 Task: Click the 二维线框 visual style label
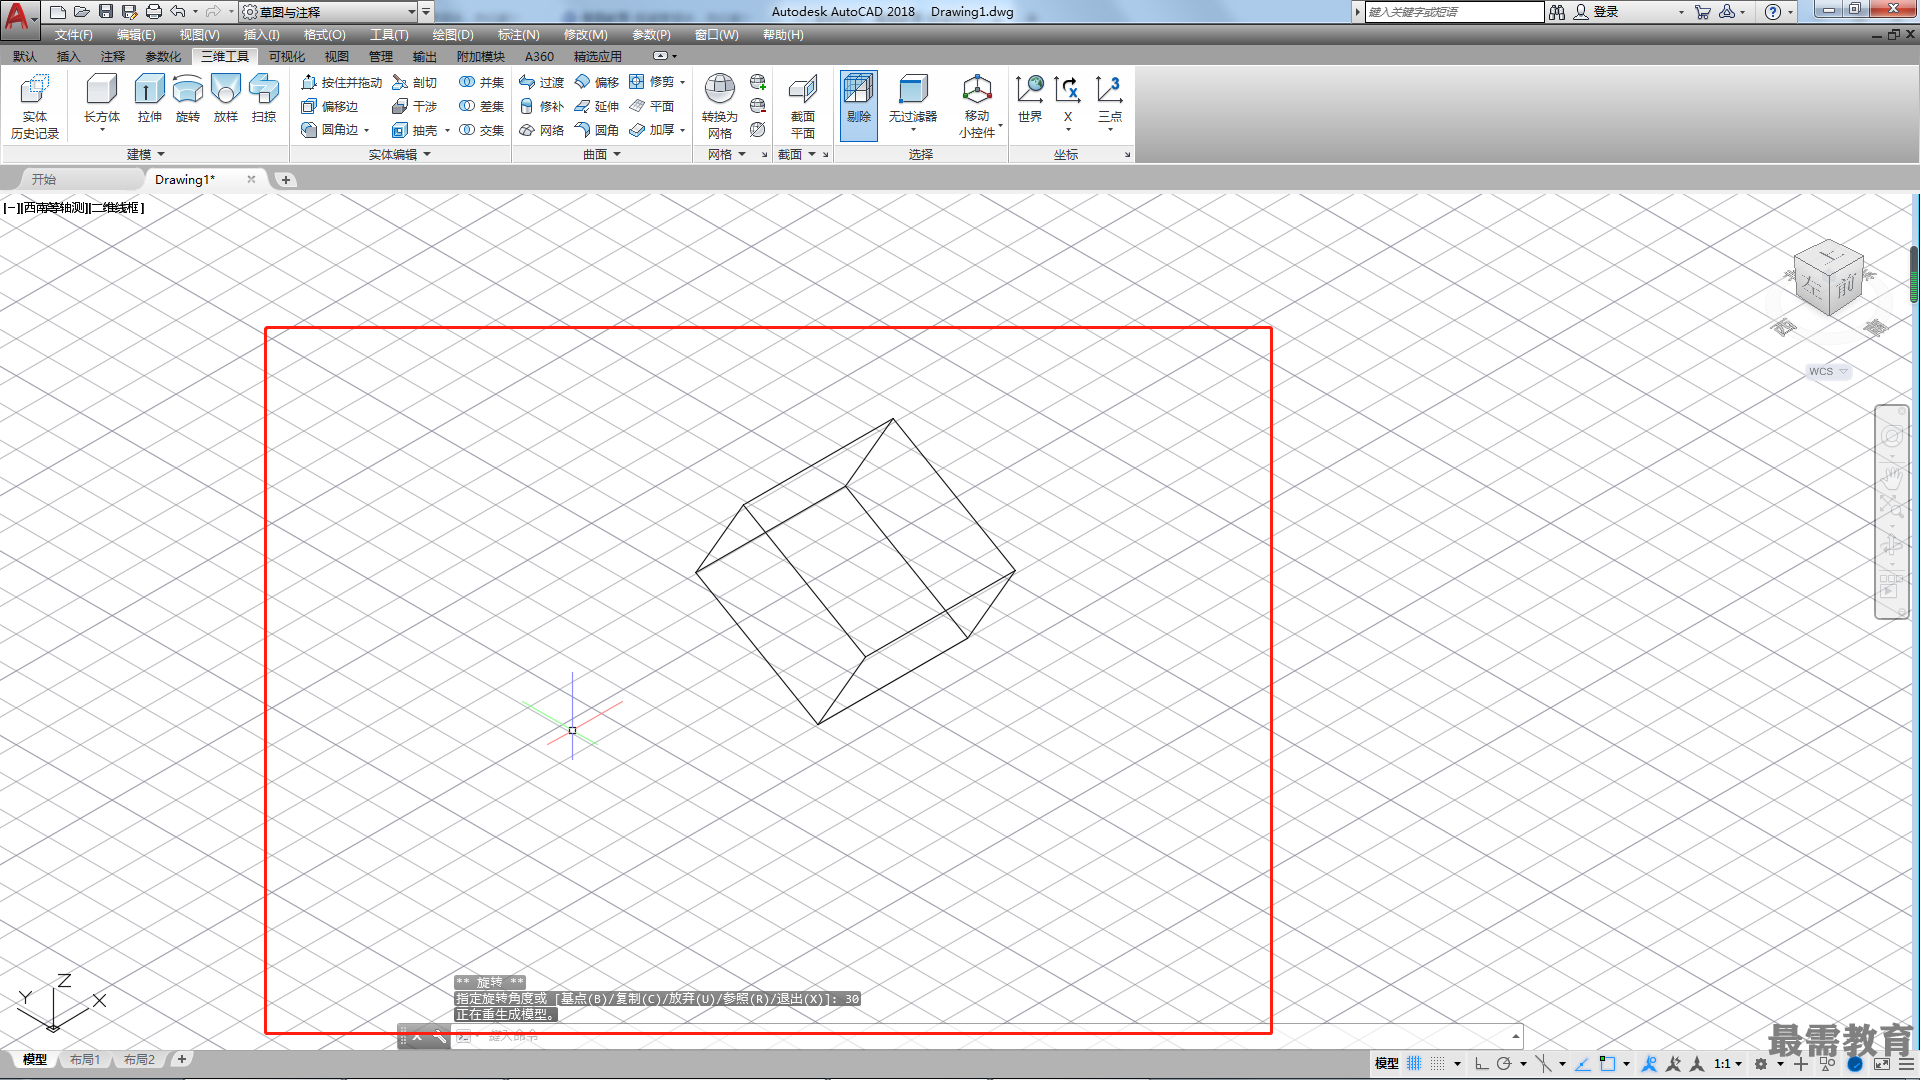115,208
